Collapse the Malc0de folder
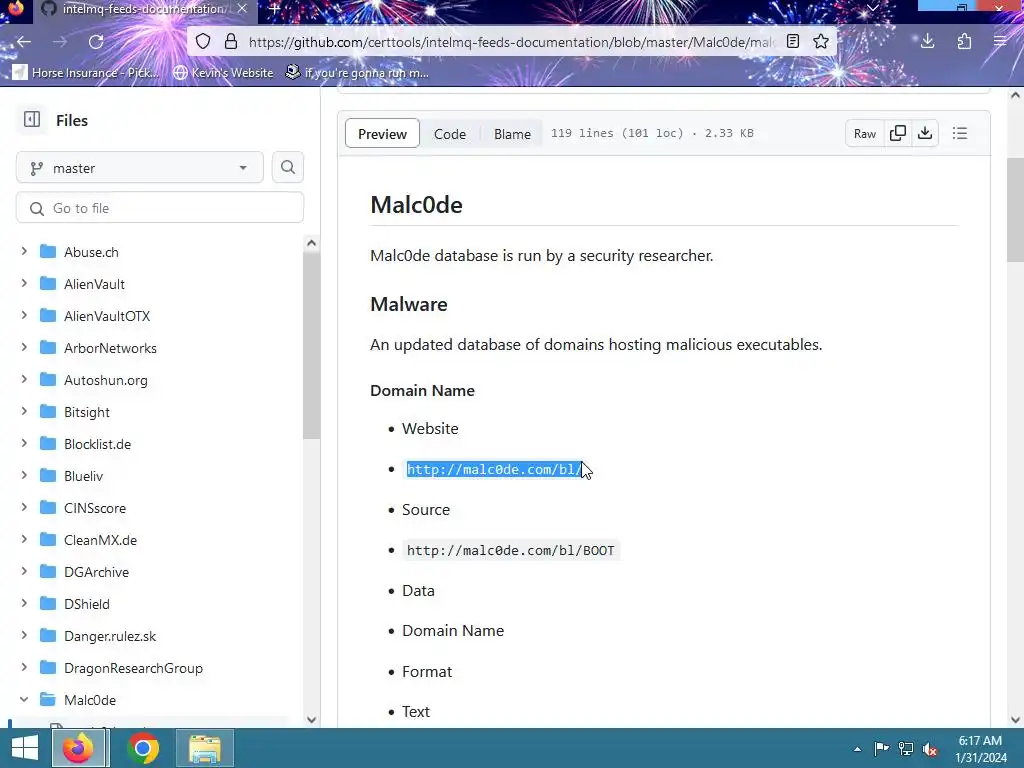The image size is (1024, 768). point(24,699)
